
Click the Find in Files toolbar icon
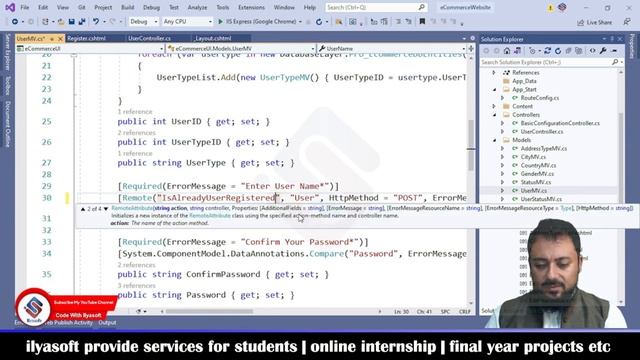338,22
